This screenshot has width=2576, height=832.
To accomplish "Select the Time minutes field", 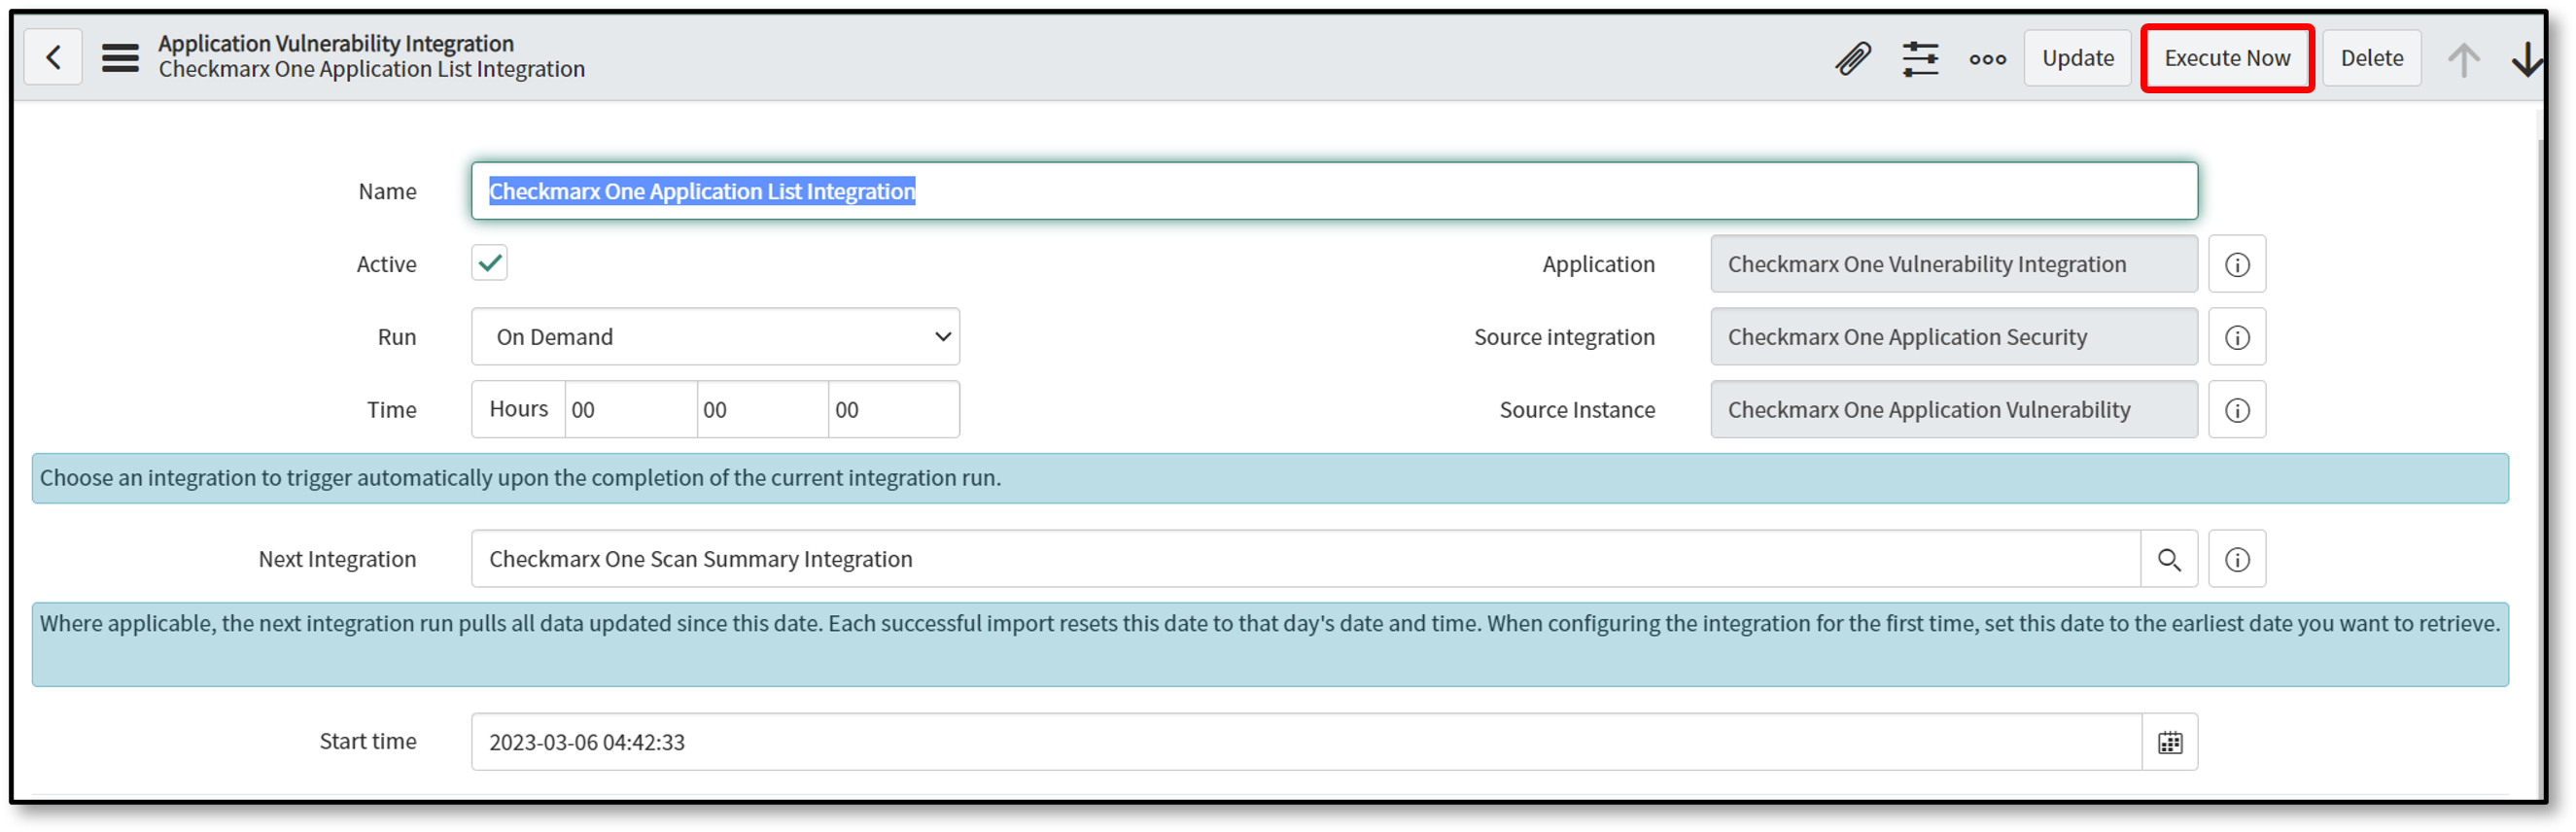I will [762, 410].
